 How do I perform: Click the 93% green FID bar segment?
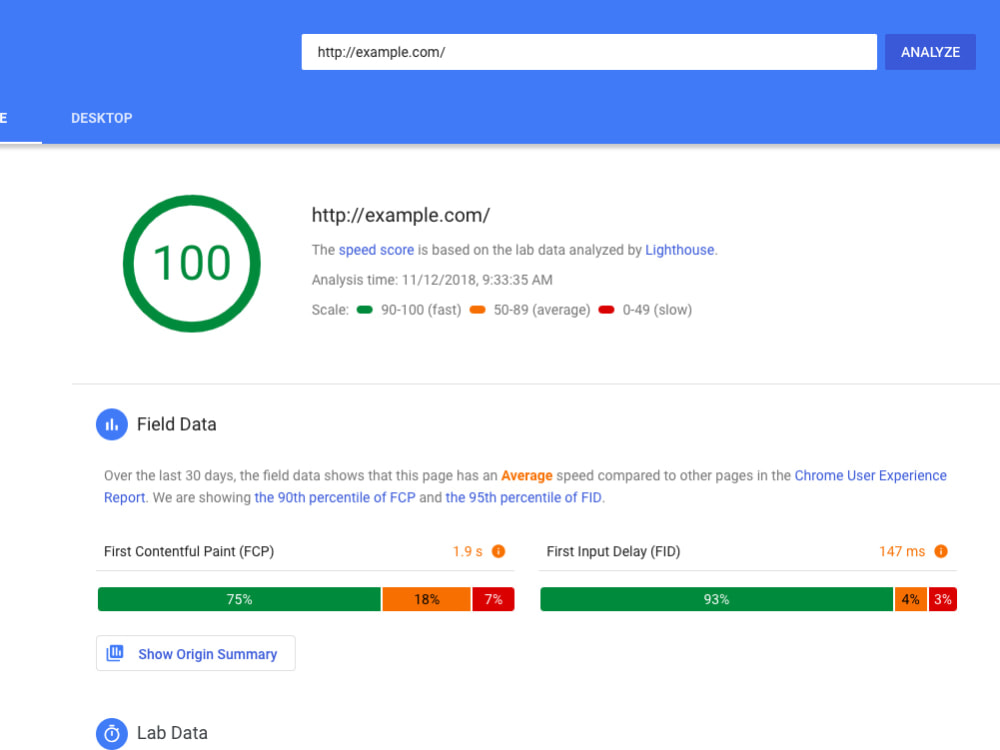(716, 599)
